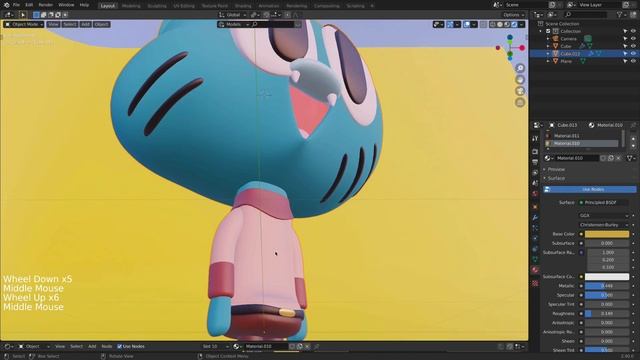Image resolution: width=640 pixels, height=360 pixels.
Task: Click the blue Use Nodes button
Action: [590, 189]
